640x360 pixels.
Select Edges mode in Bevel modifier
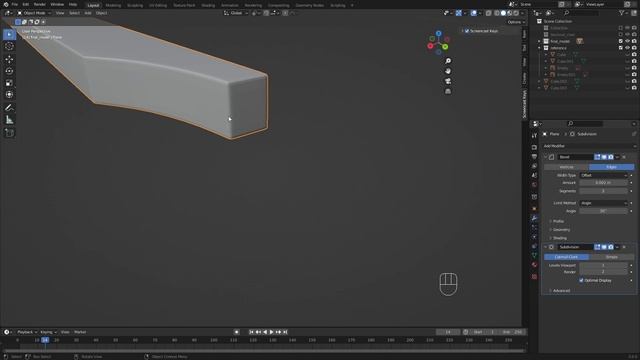point(611,167)
